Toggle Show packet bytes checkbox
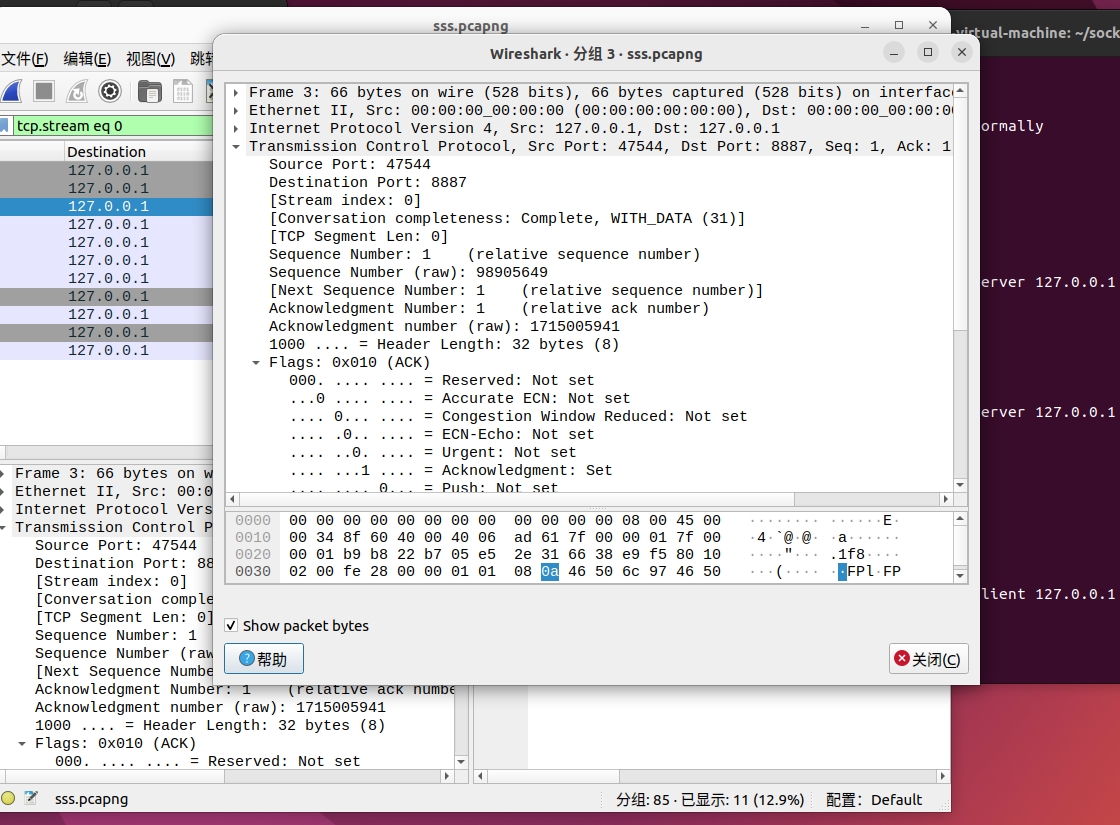The image size is (1120, 825). click(x=231, y=626)
